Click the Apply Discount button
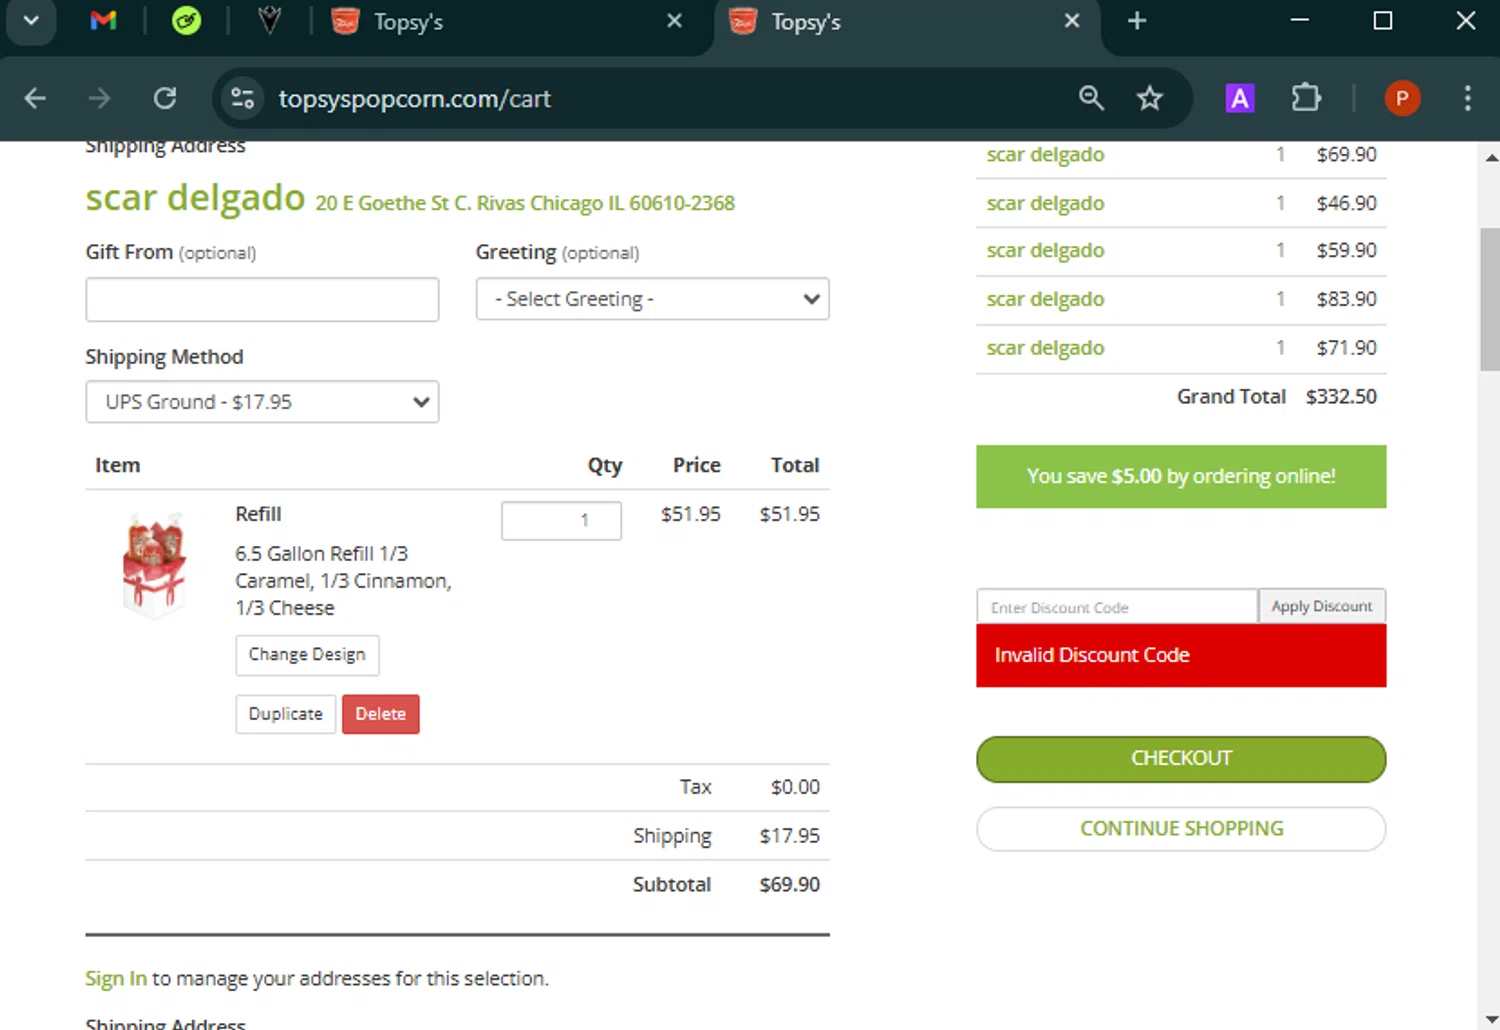Image resolution: width=1500 pixels, height=1030 pixels. coord(1322,606)
